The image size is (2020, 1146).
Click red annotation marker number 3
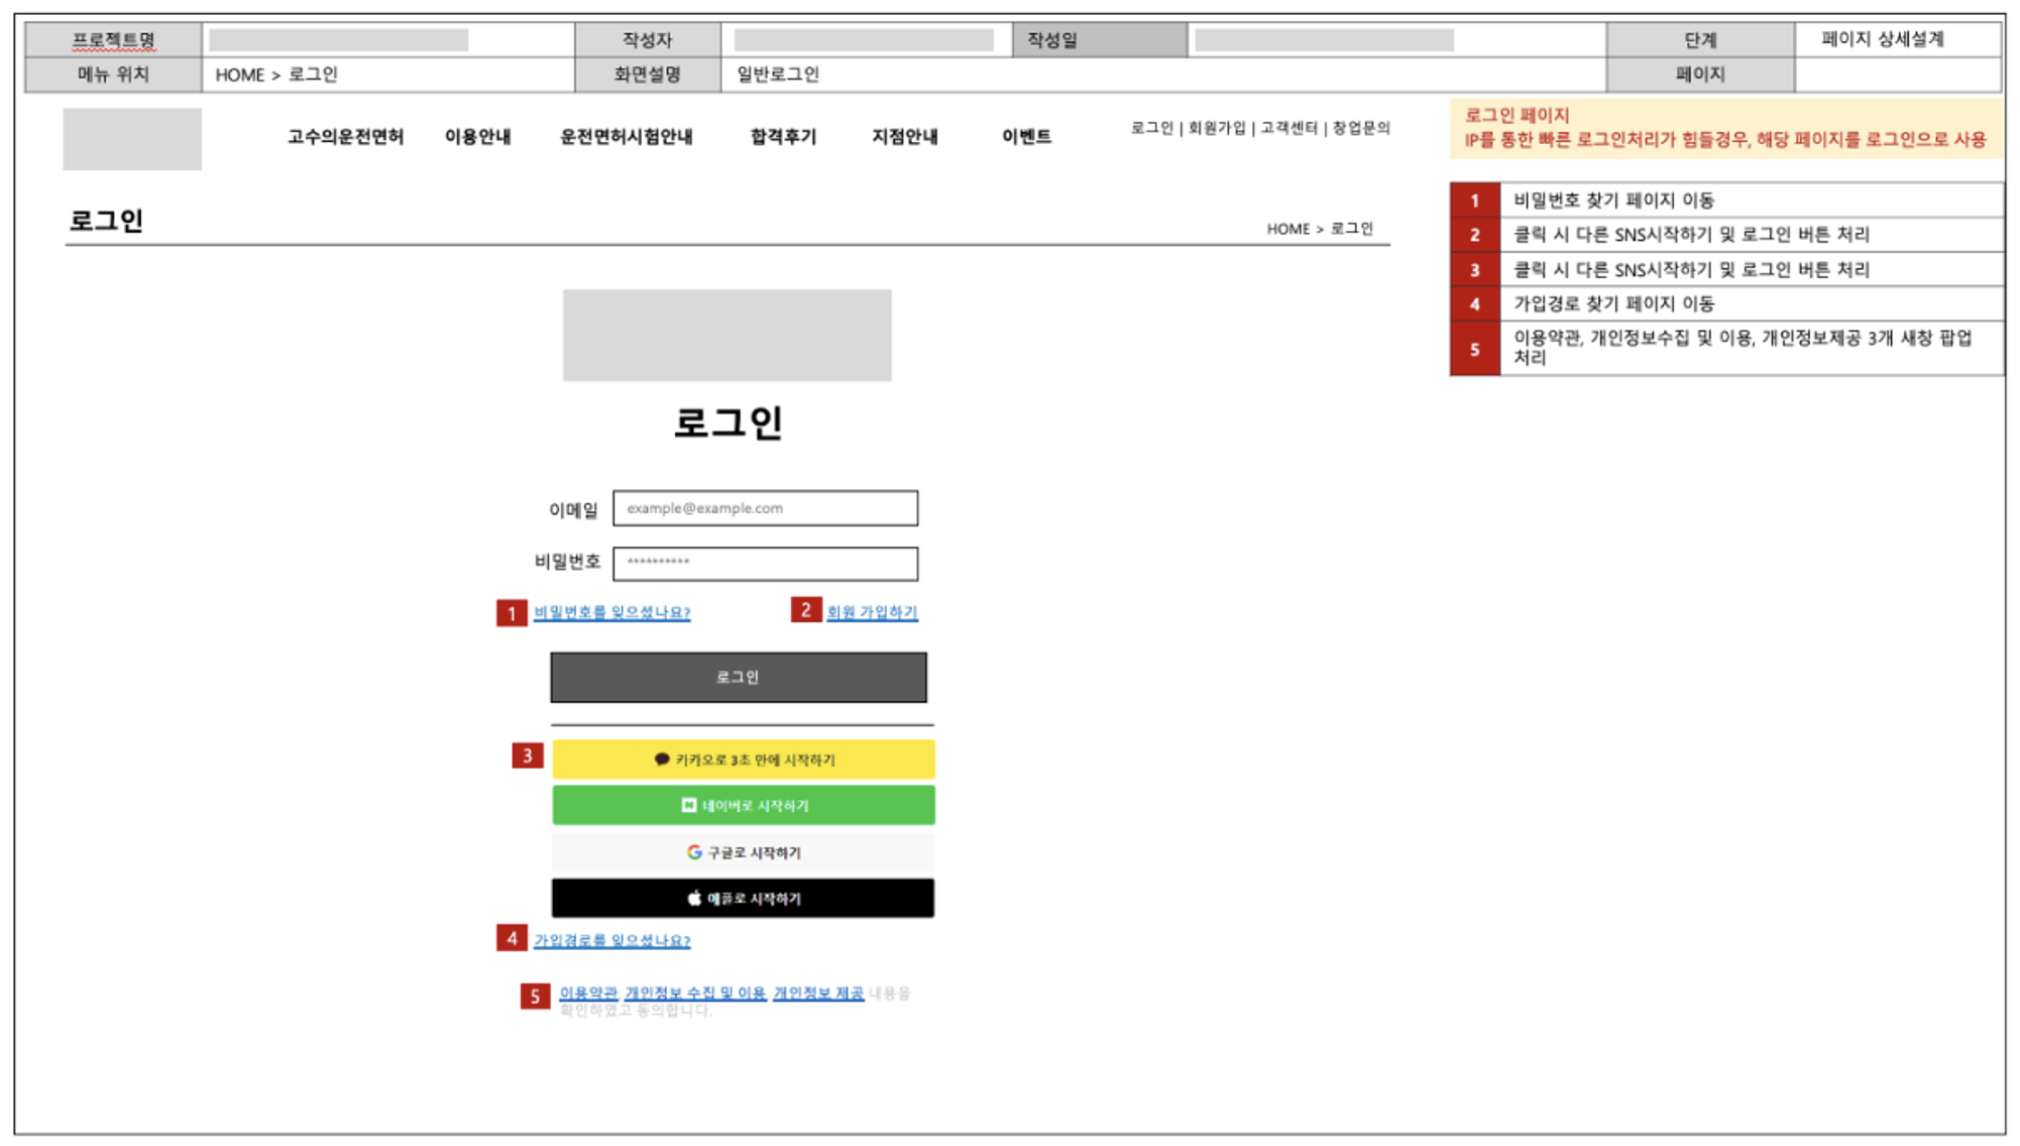point(527,756)
